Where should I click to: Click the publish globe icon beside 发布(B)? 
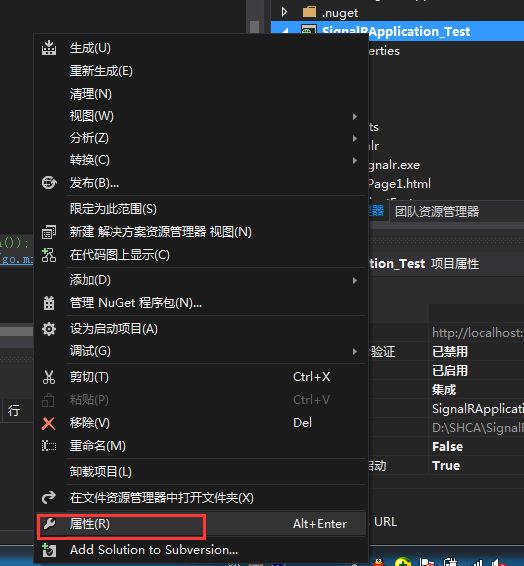49,183
